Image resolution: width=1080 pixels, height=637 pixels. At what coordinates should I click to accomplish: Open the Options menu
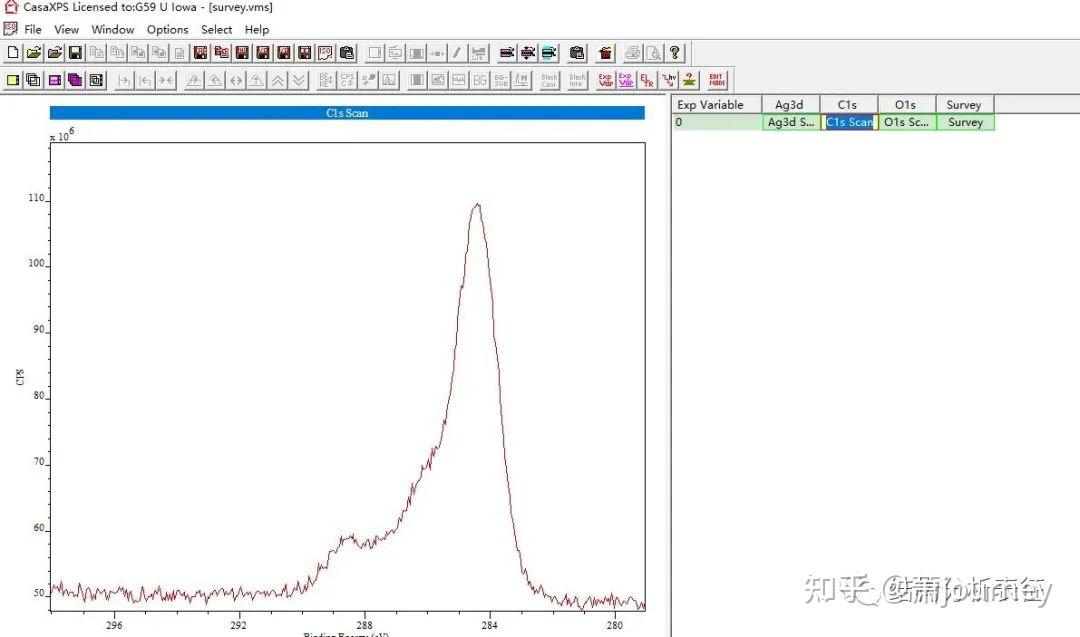pos(167,29)
